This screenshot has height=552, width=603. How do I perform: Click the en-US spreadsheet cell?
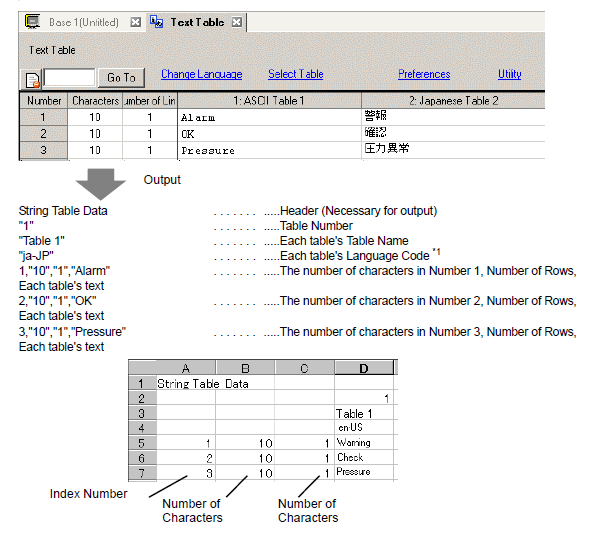pyautogui.click(x=364, y=428)
